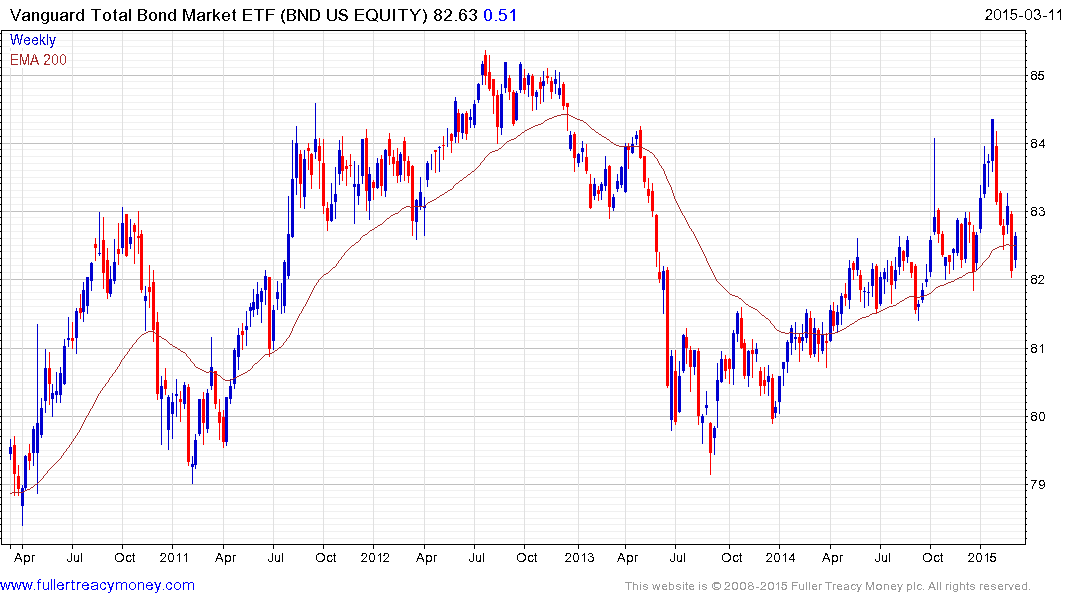Click the 85 price axis label
The height and width of the screenshot is (600, 1075).
(x=1038, y=76)
